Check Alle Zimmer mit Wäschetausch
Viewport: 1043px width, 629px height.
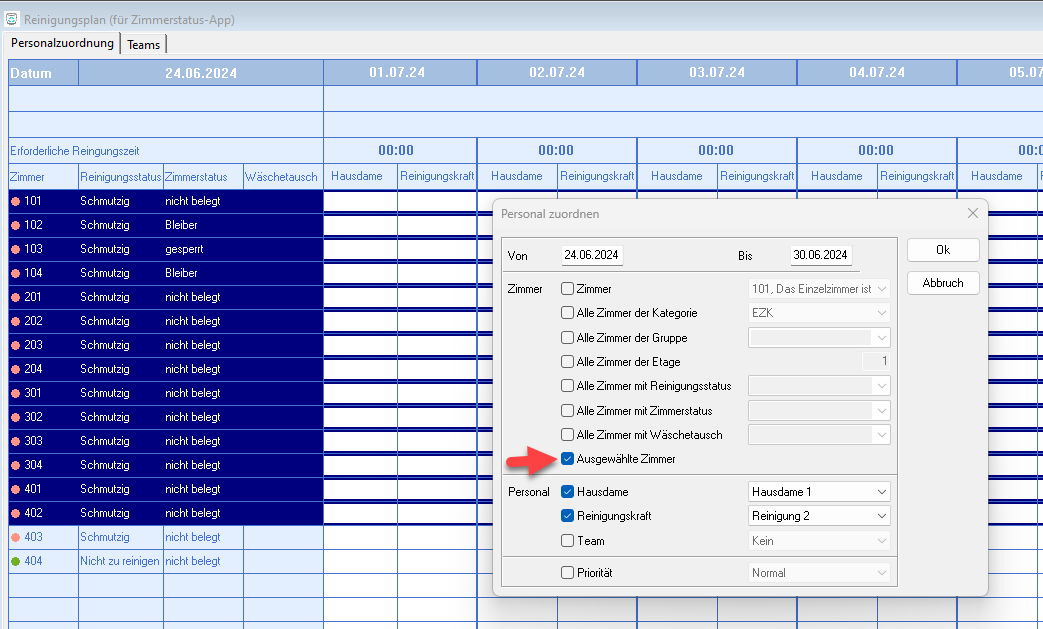[x=567, y=435]
